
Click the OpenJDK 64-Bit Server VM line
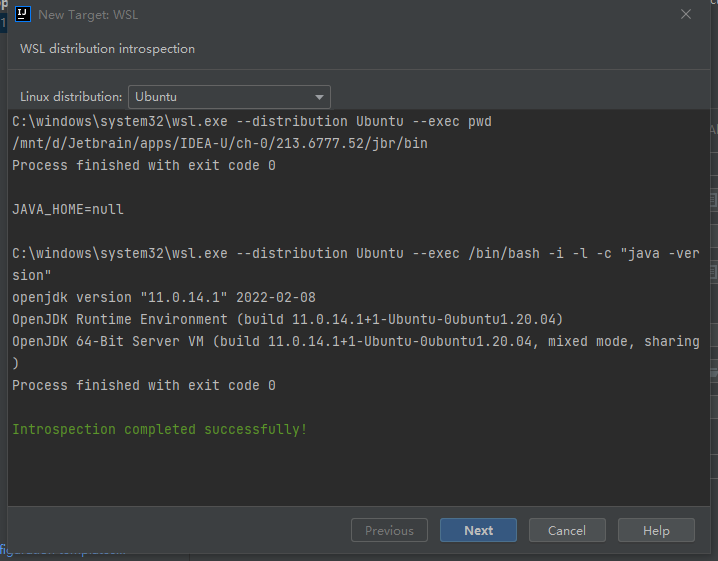(355, 342)
